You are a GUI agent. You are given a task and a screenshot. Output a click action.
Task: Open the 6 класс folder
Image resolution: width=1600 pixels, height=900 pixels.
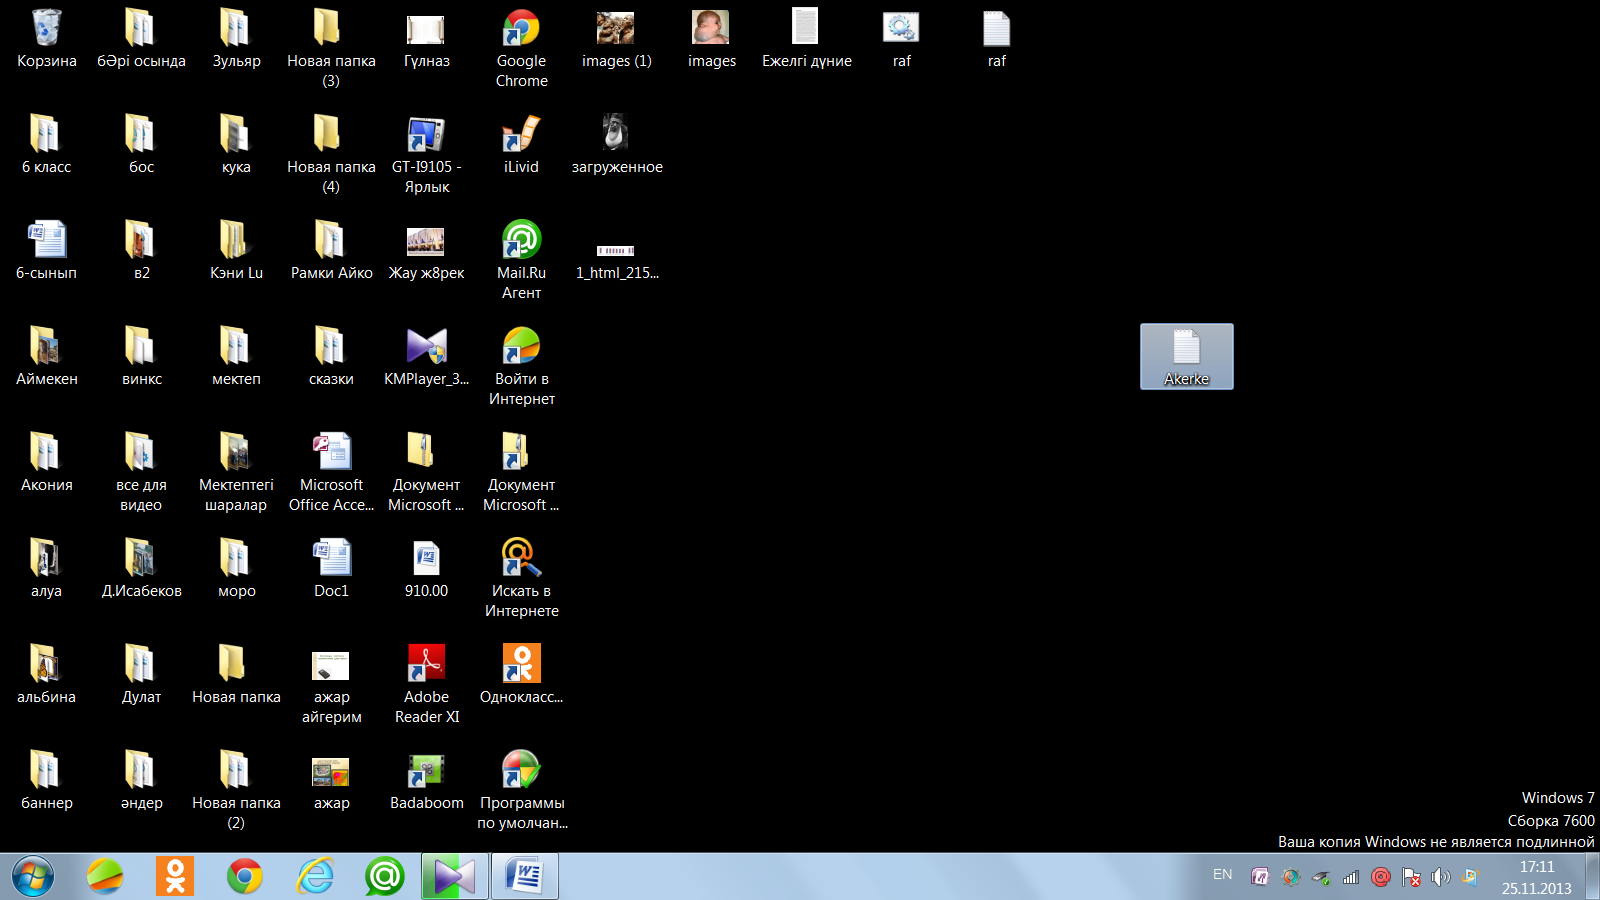click(46, 146)
